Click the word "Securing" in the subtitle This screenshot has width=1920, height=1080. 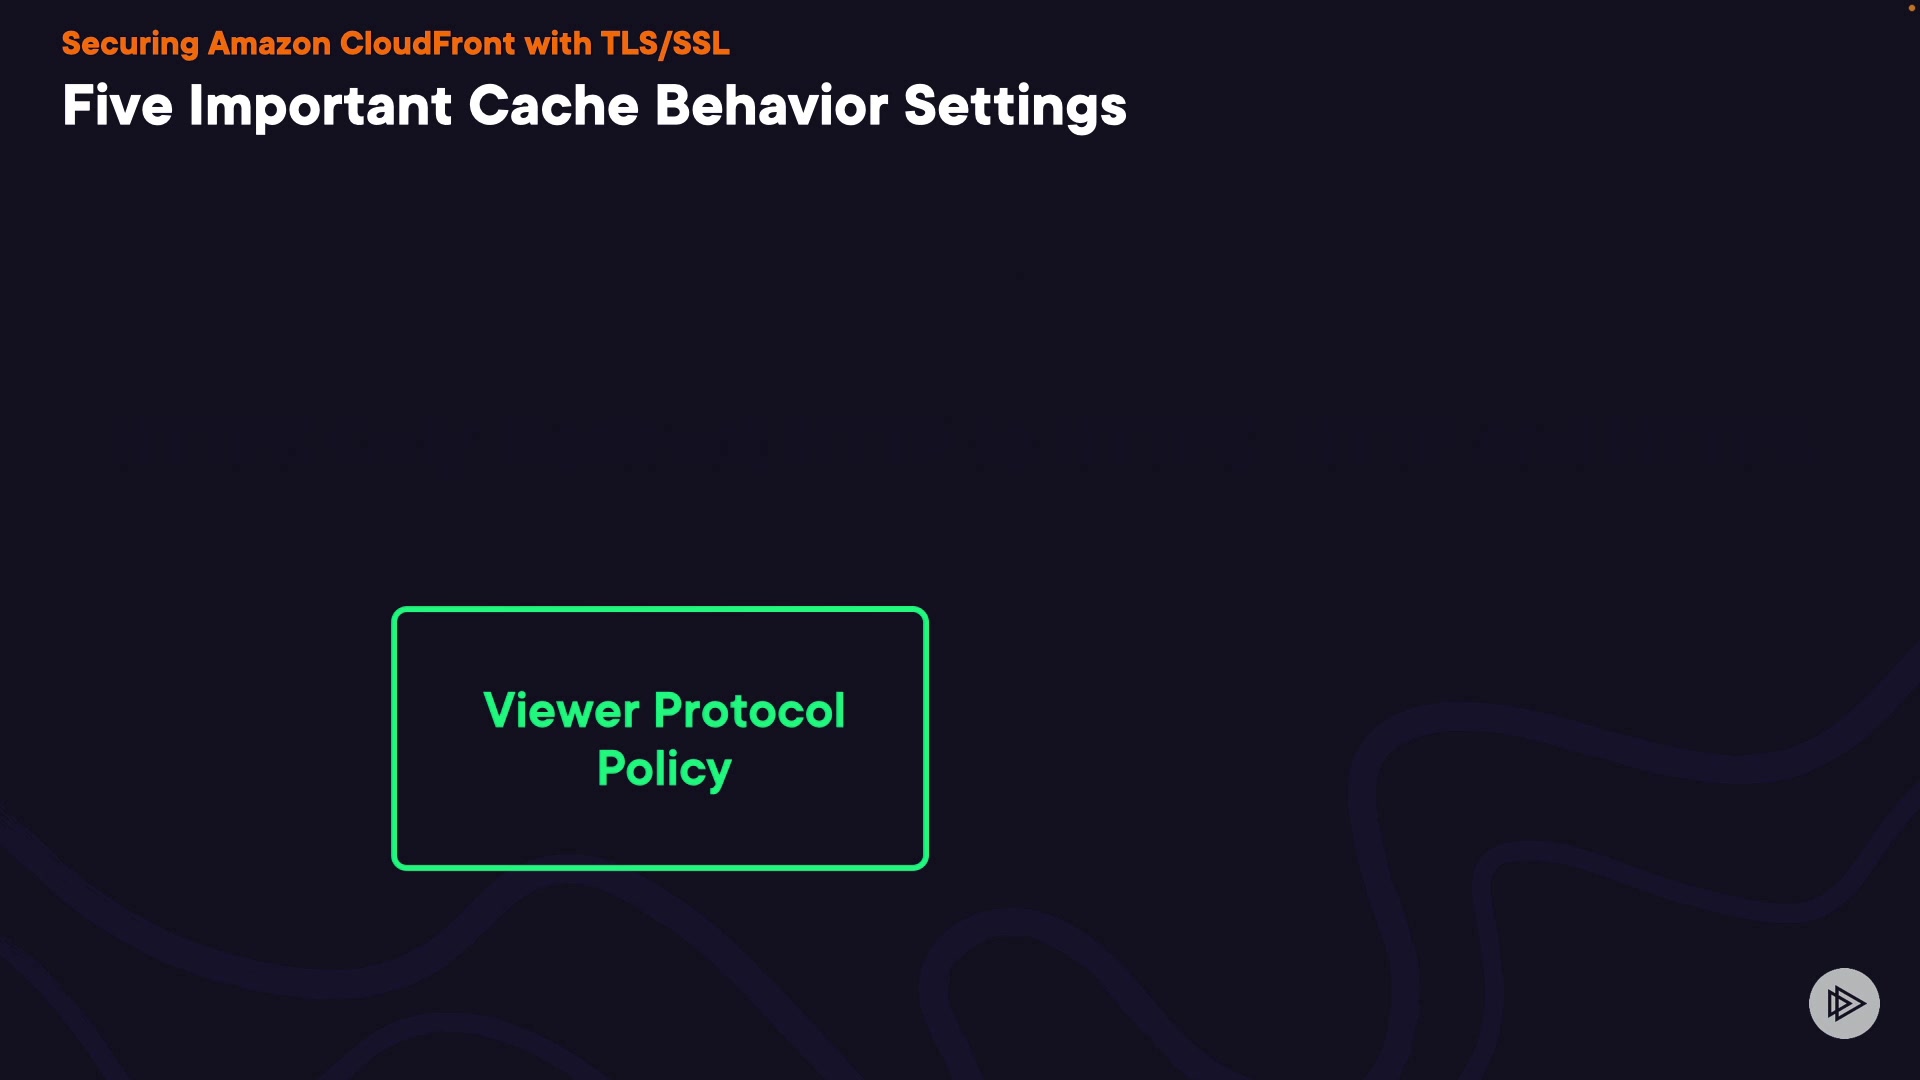click(x=130, y=44)
